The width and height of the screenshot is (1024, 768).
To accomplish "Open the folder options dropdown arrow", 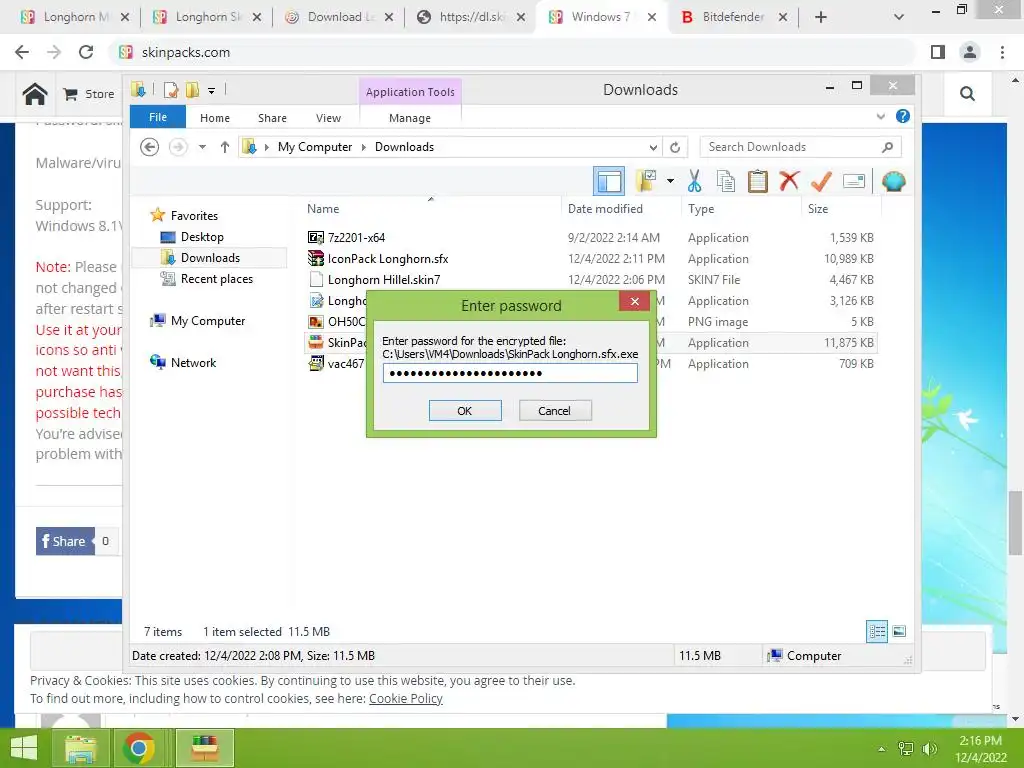I will (x=670, y=181).
